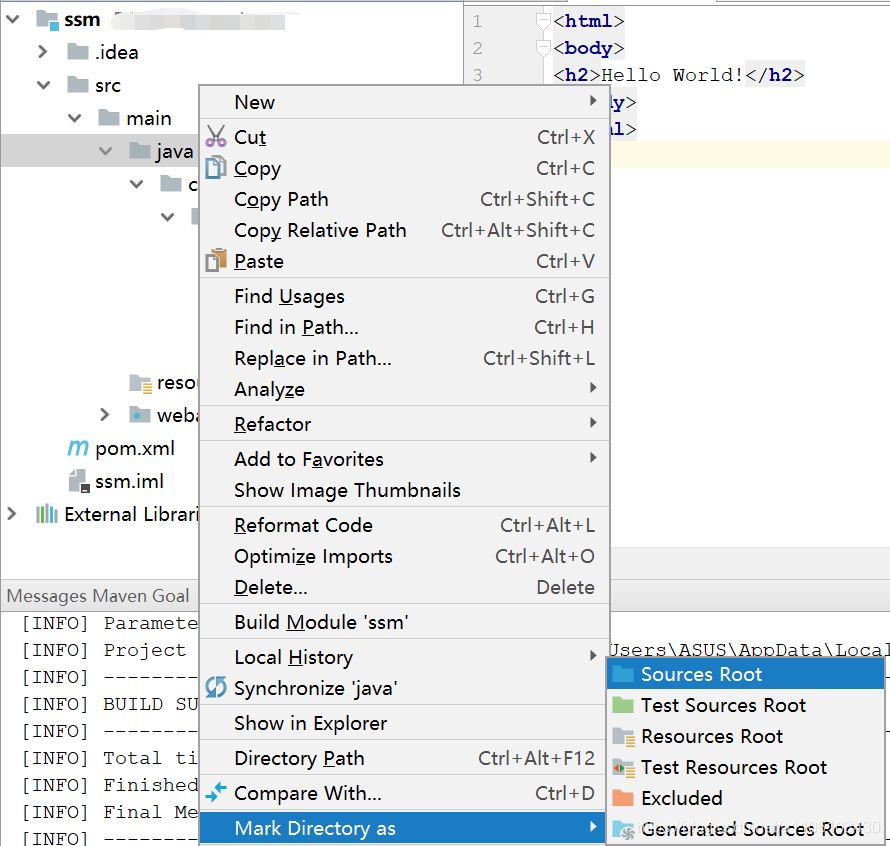
Task: Open the New submenu arrow
Action: point(593,100)
